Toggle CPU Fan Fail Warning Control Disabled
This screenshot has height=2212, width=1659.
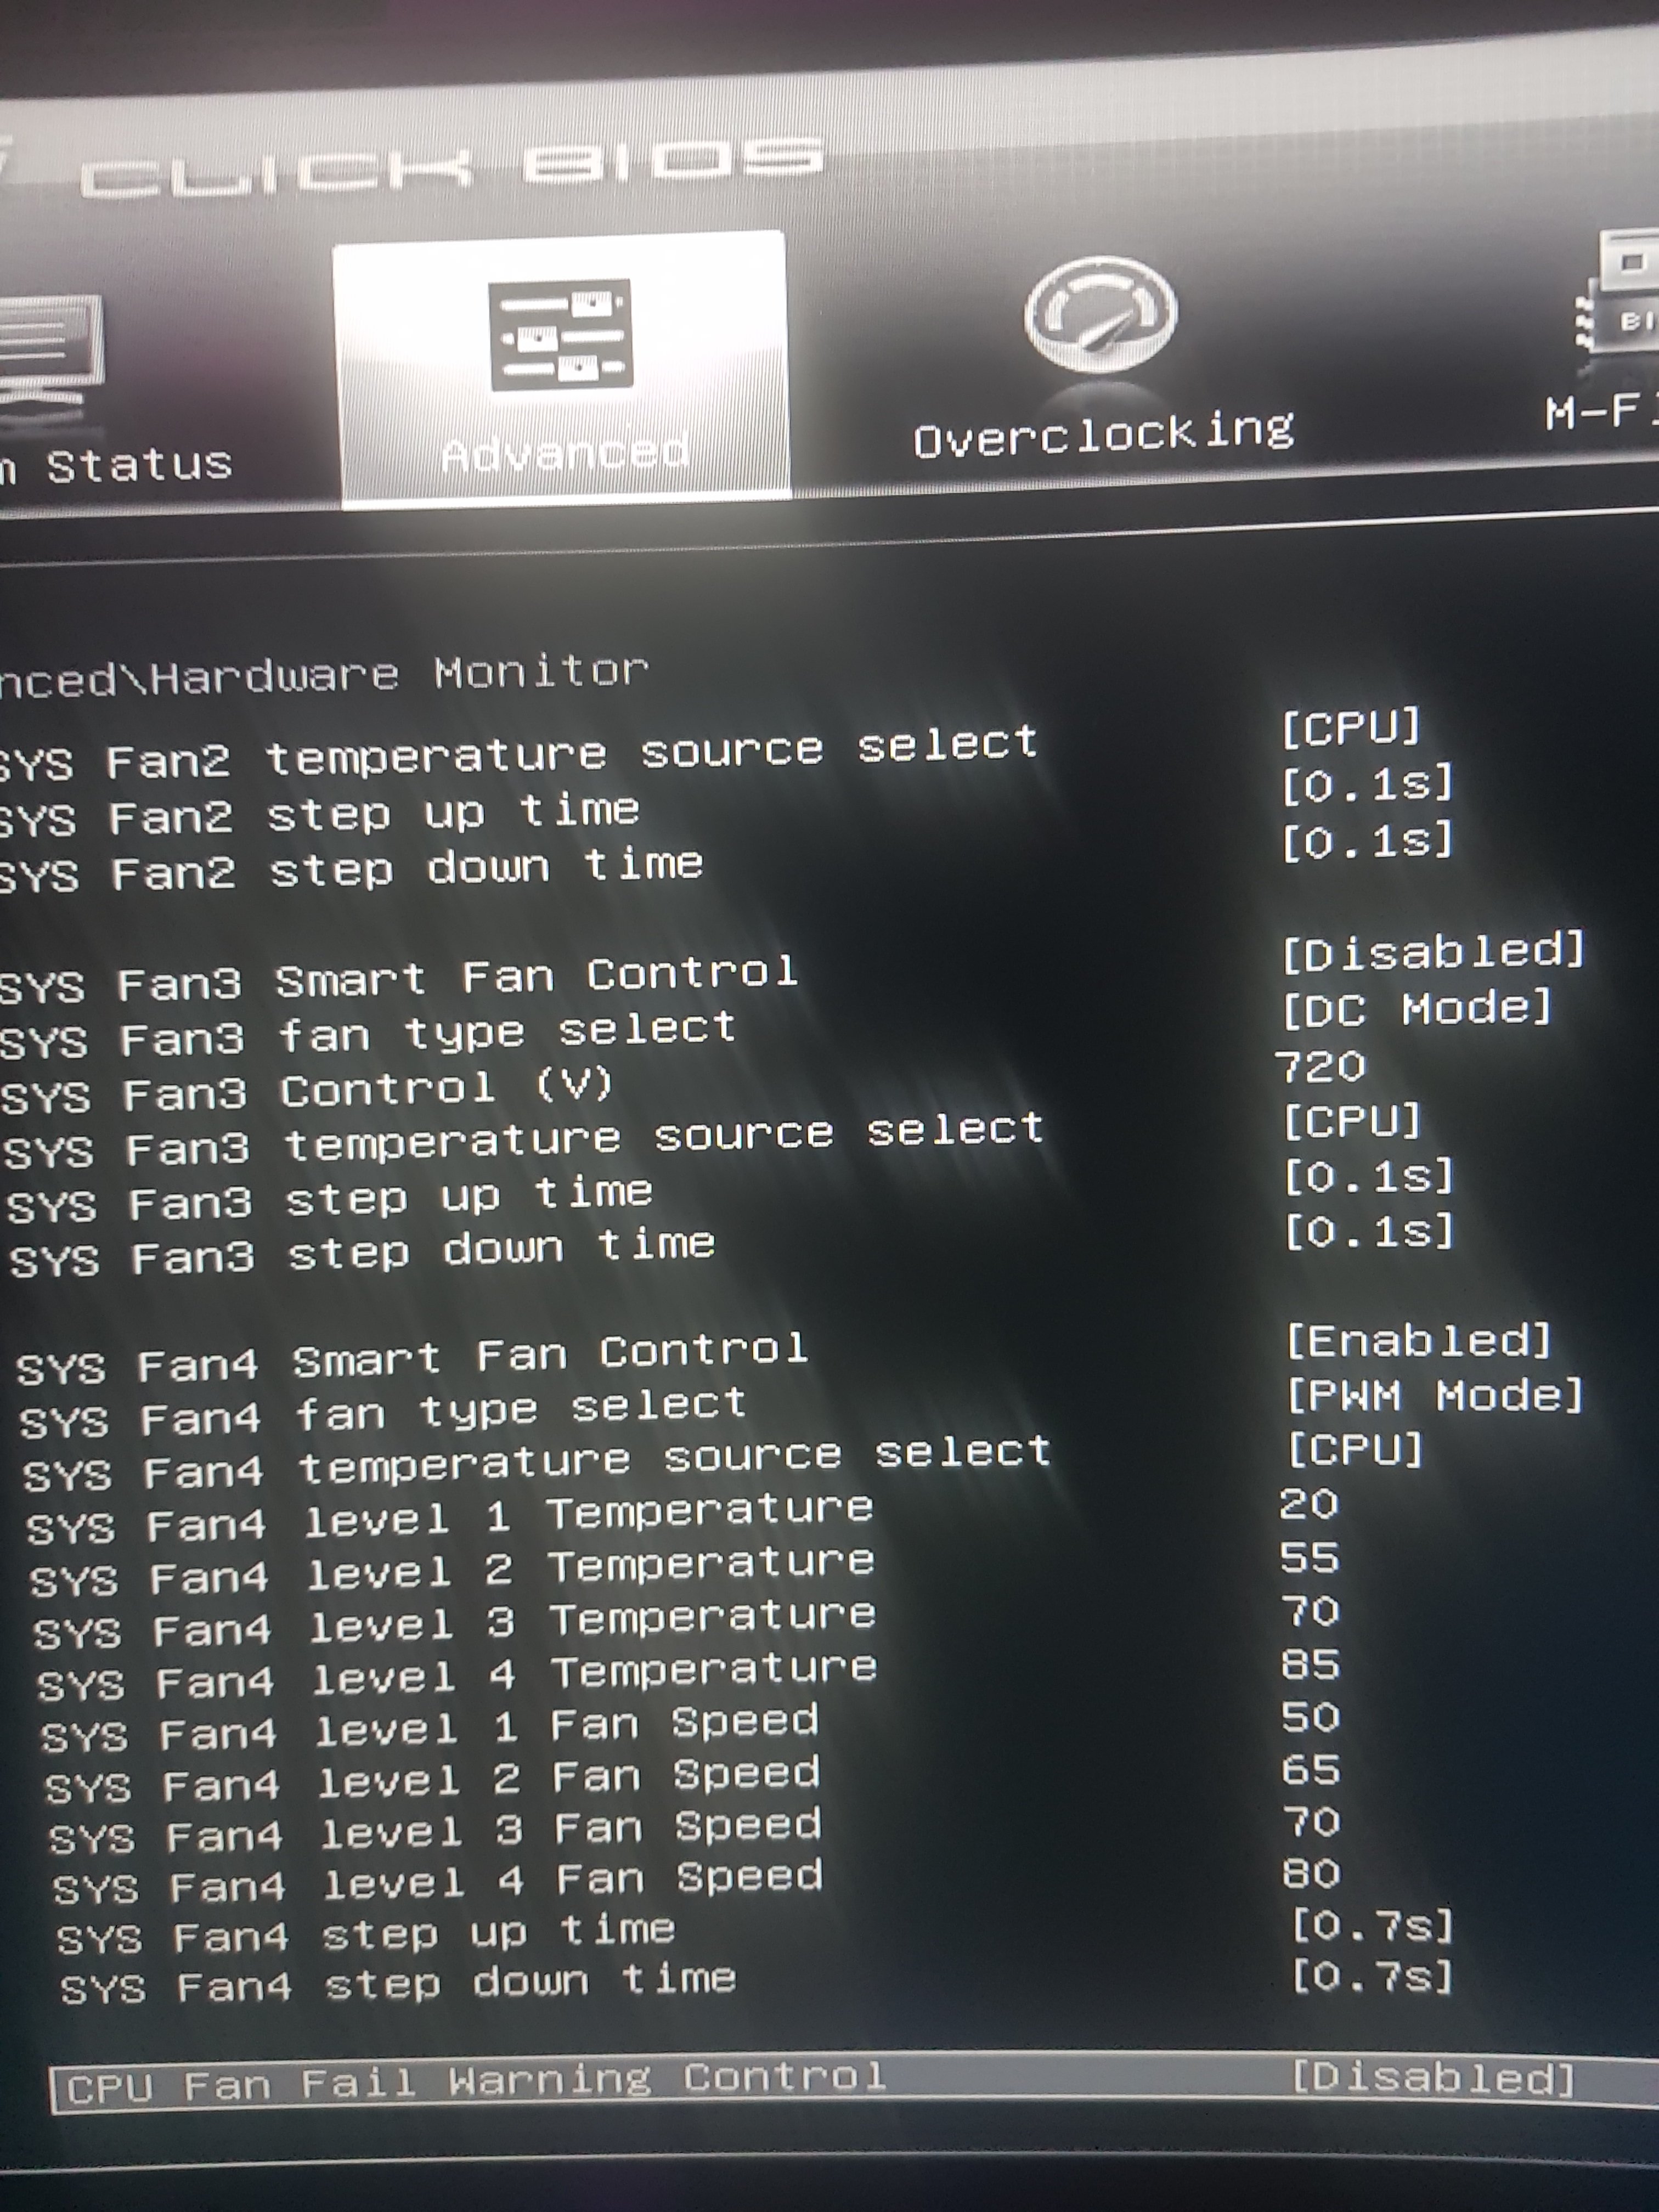tap(1433, 2078)
